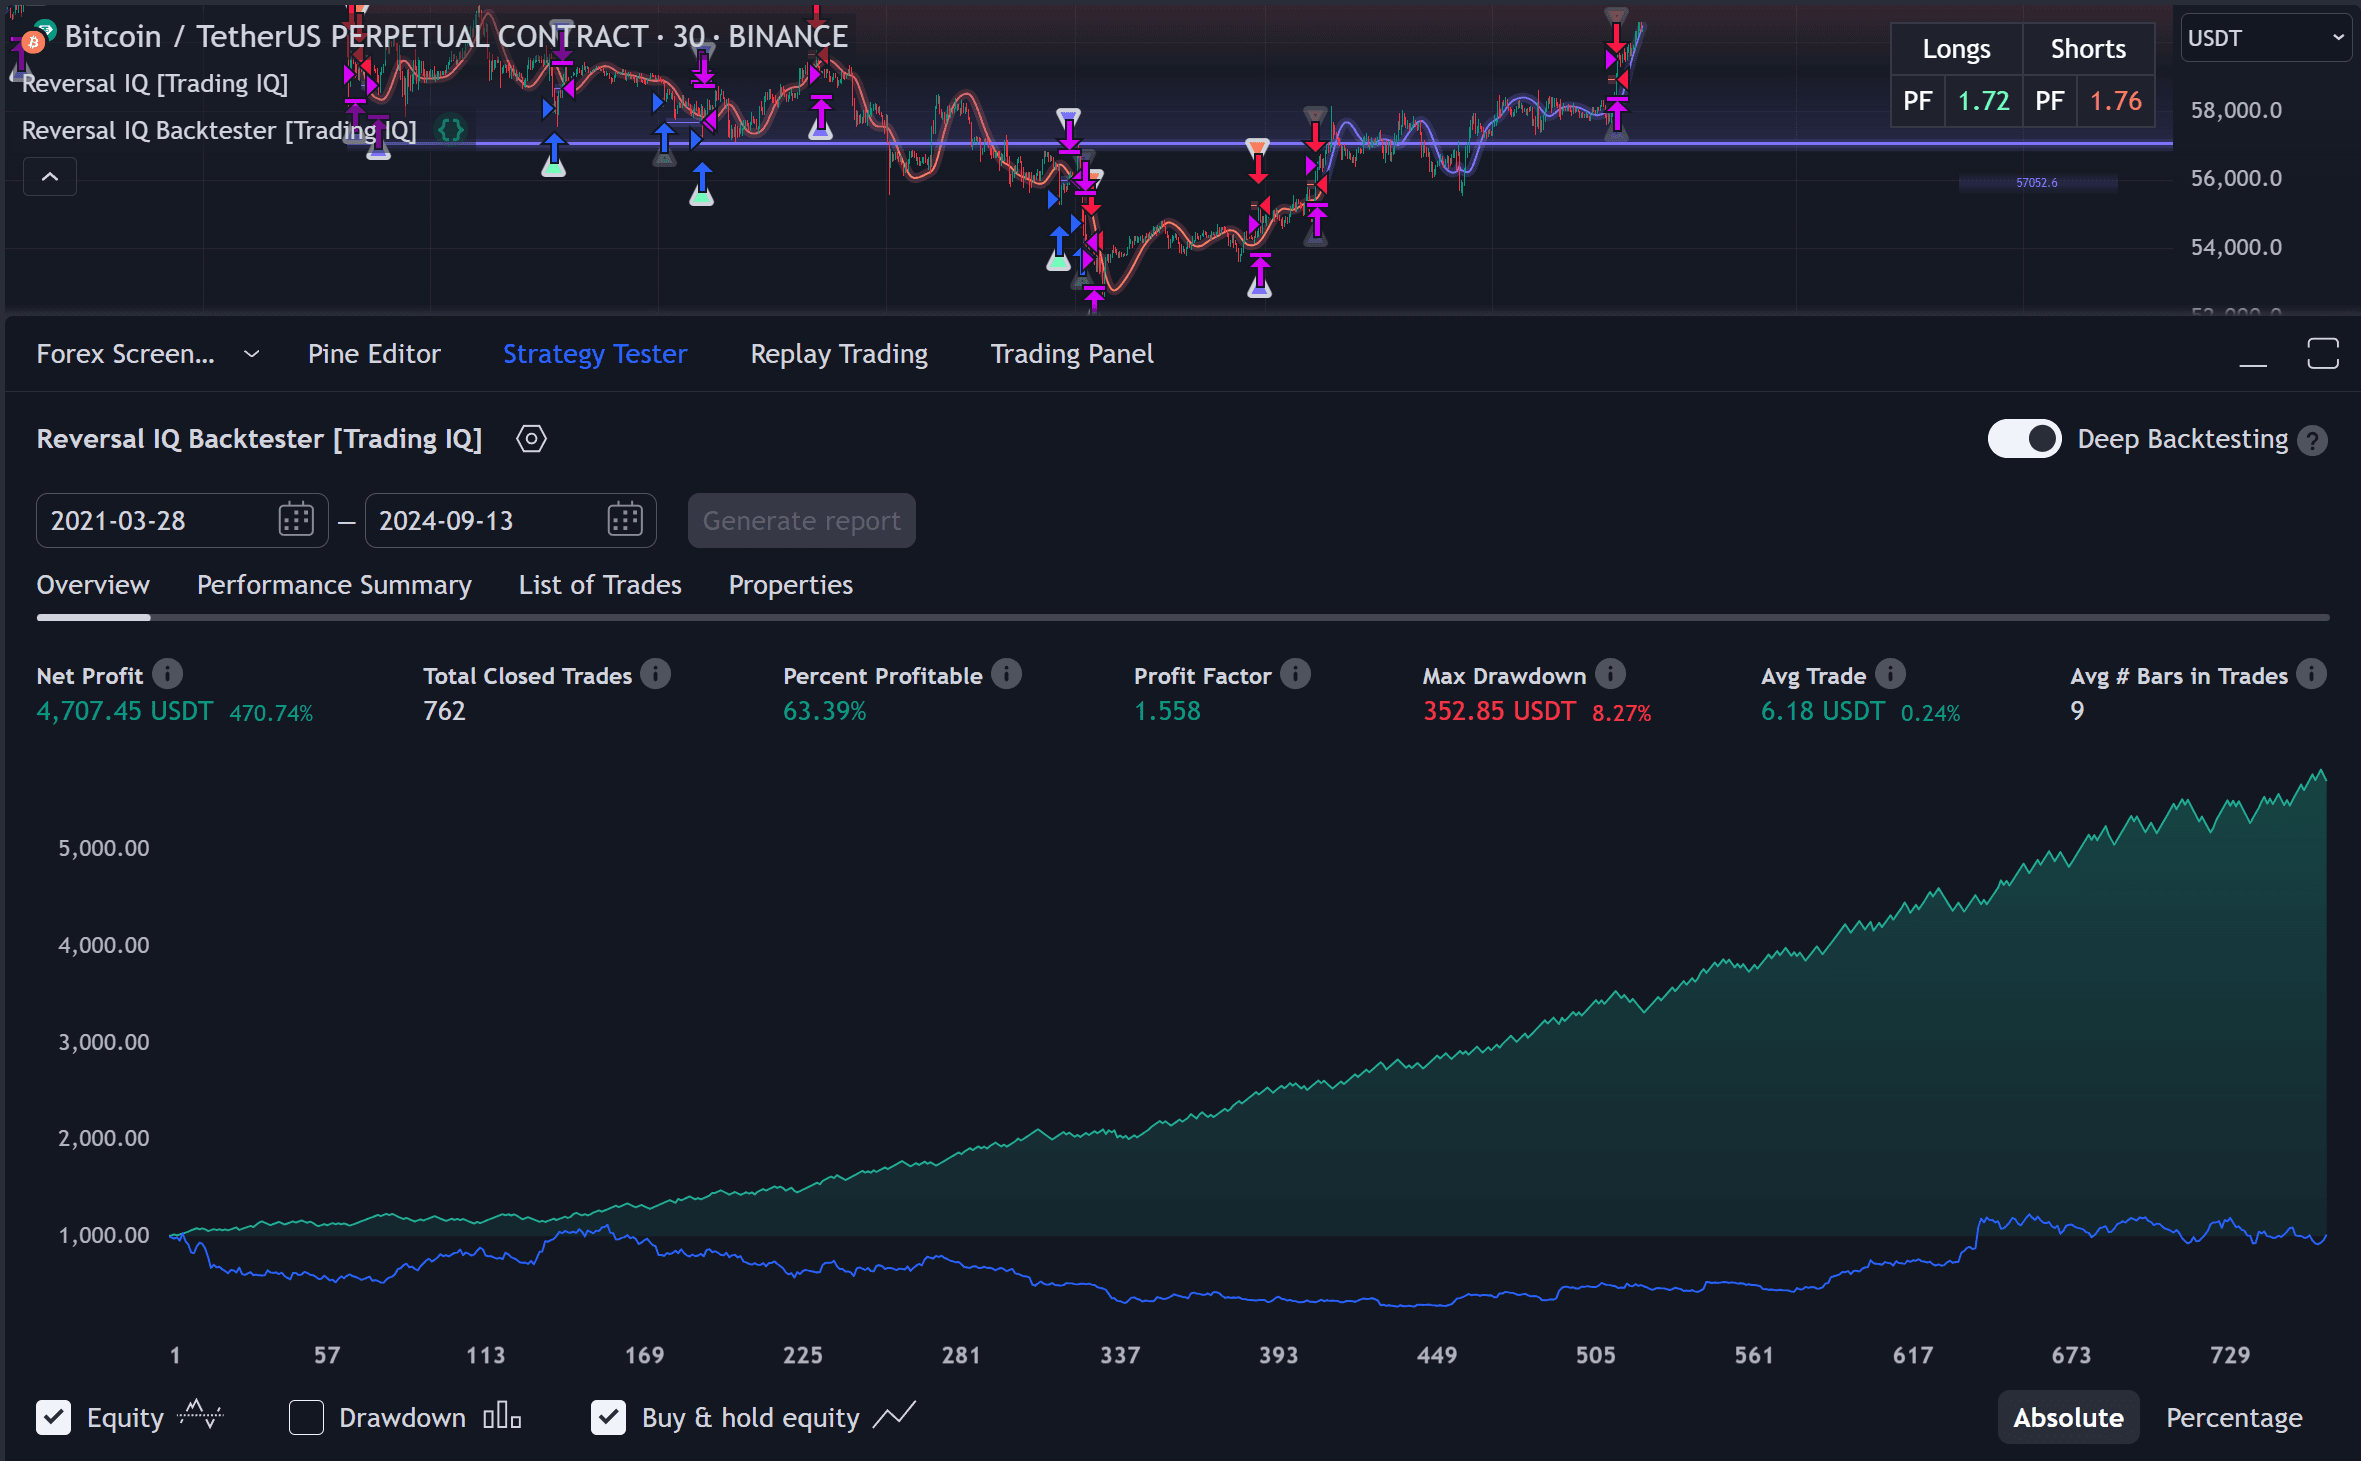Click the Shorts column header
Viewport: 2361px width, 1461px height.
[2088, 49]
